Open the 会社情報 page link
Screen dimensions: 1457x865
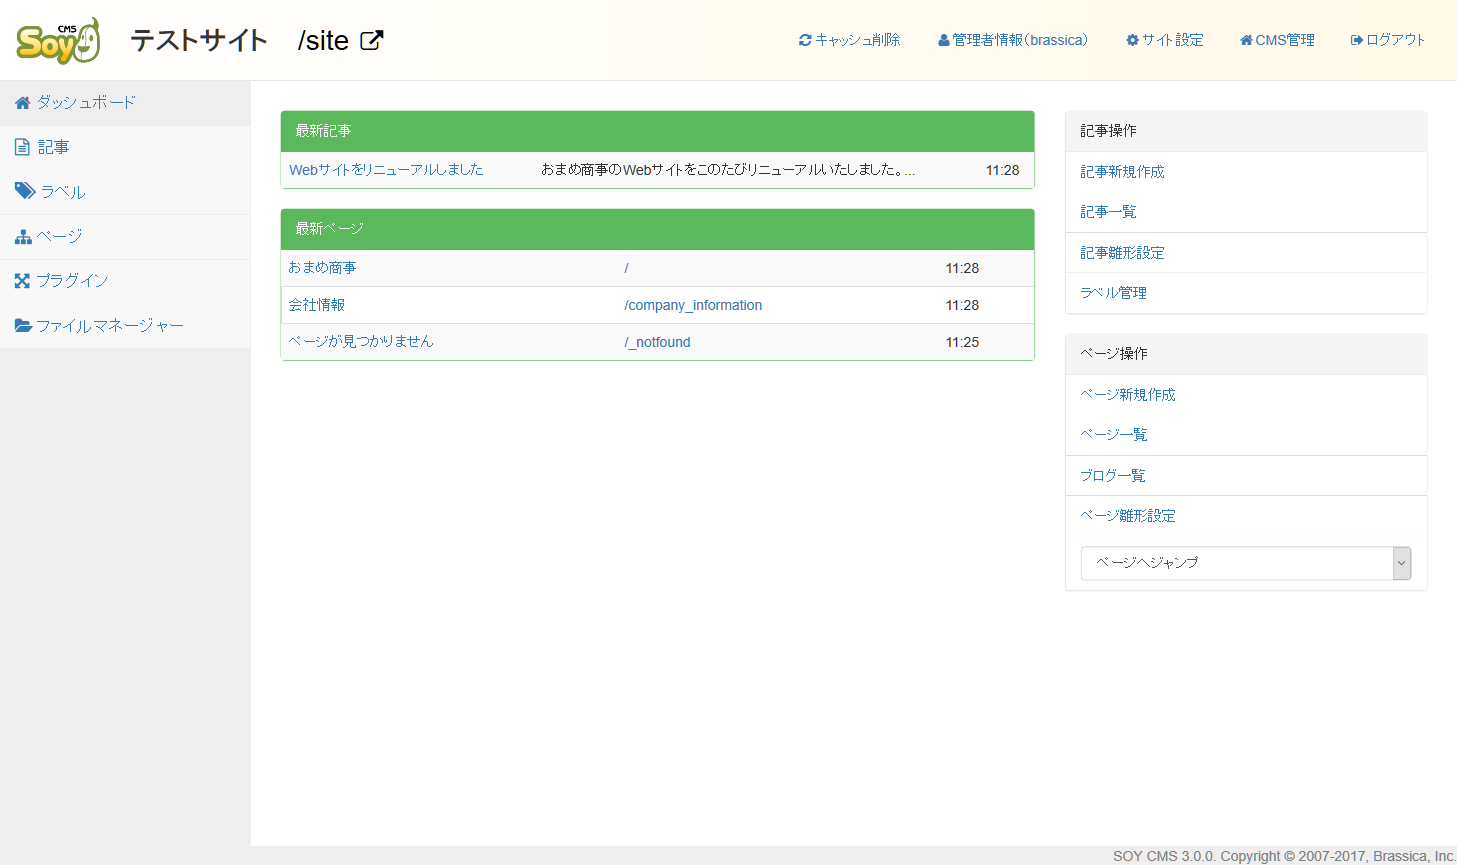tap(316, 305)
